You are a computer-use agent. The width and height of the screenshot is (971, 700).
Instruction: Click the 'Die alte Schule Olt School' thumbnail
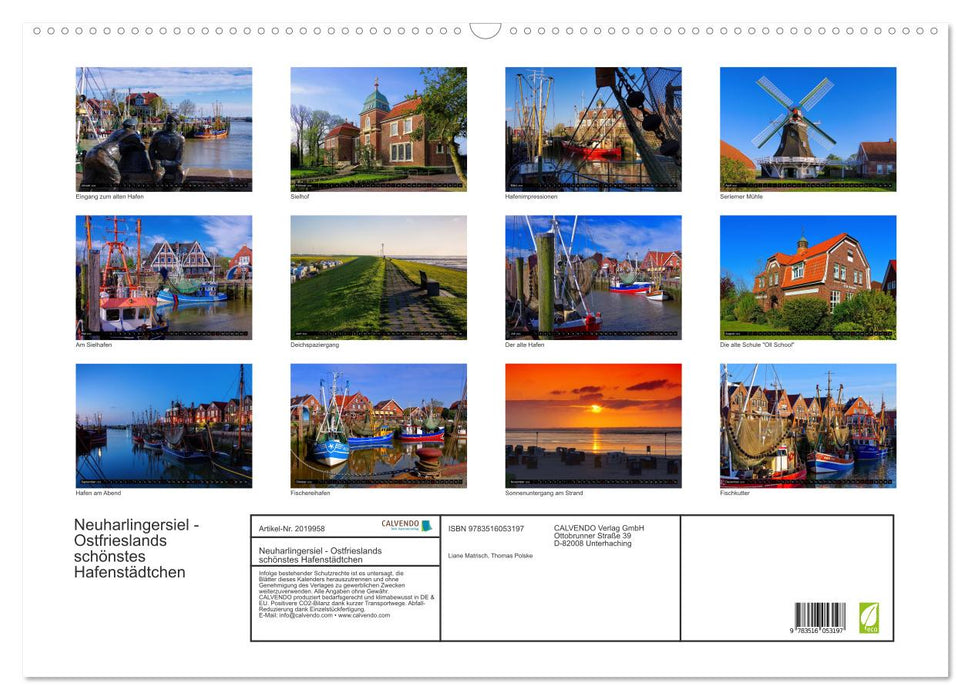[x=806, y=277]
